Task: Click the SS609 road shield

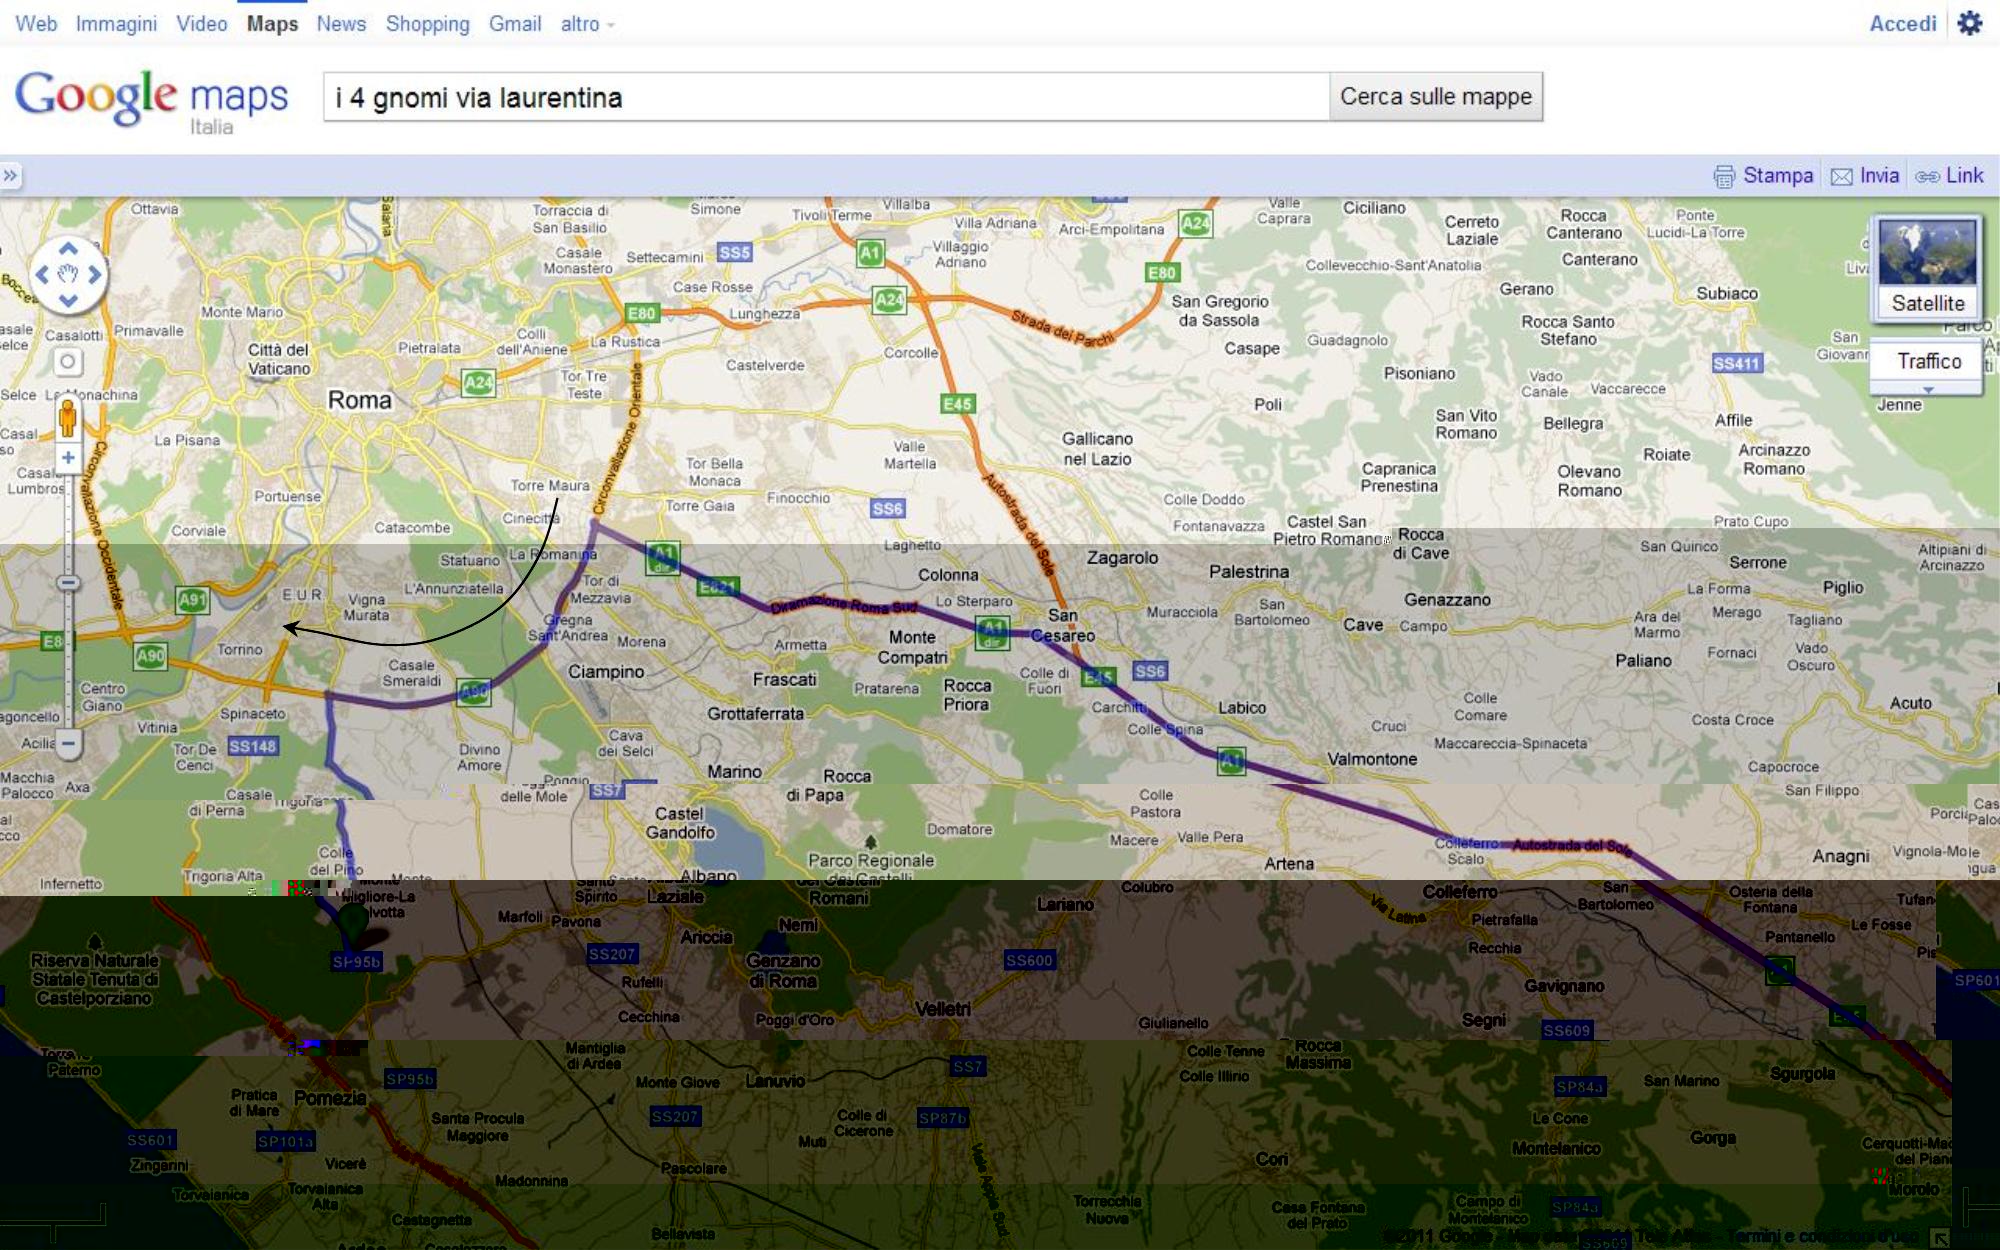Action: [1566, 1030]
